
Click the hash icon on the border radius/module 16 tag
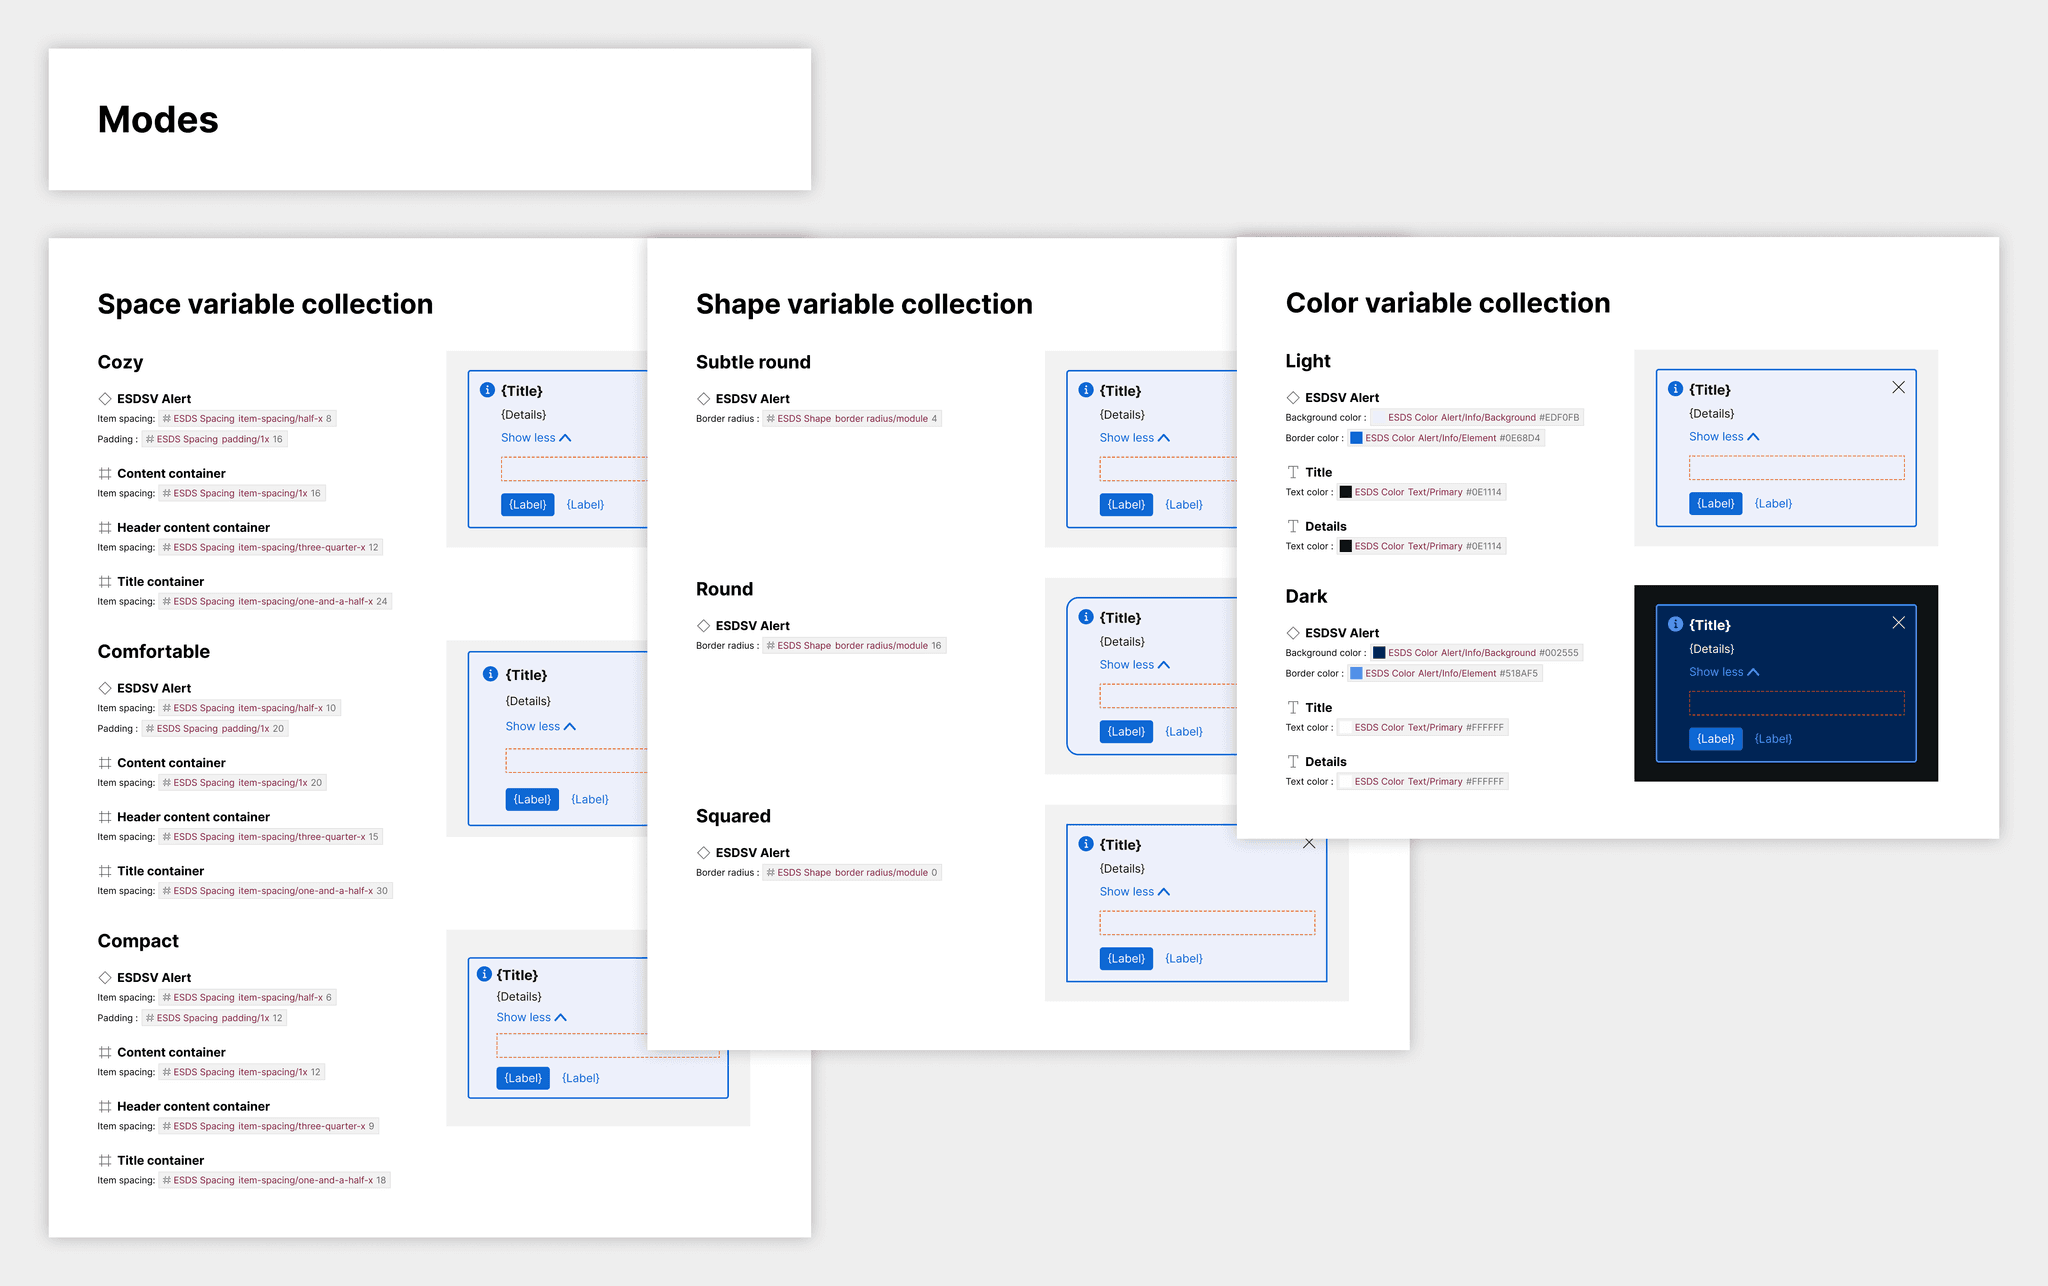772,645
